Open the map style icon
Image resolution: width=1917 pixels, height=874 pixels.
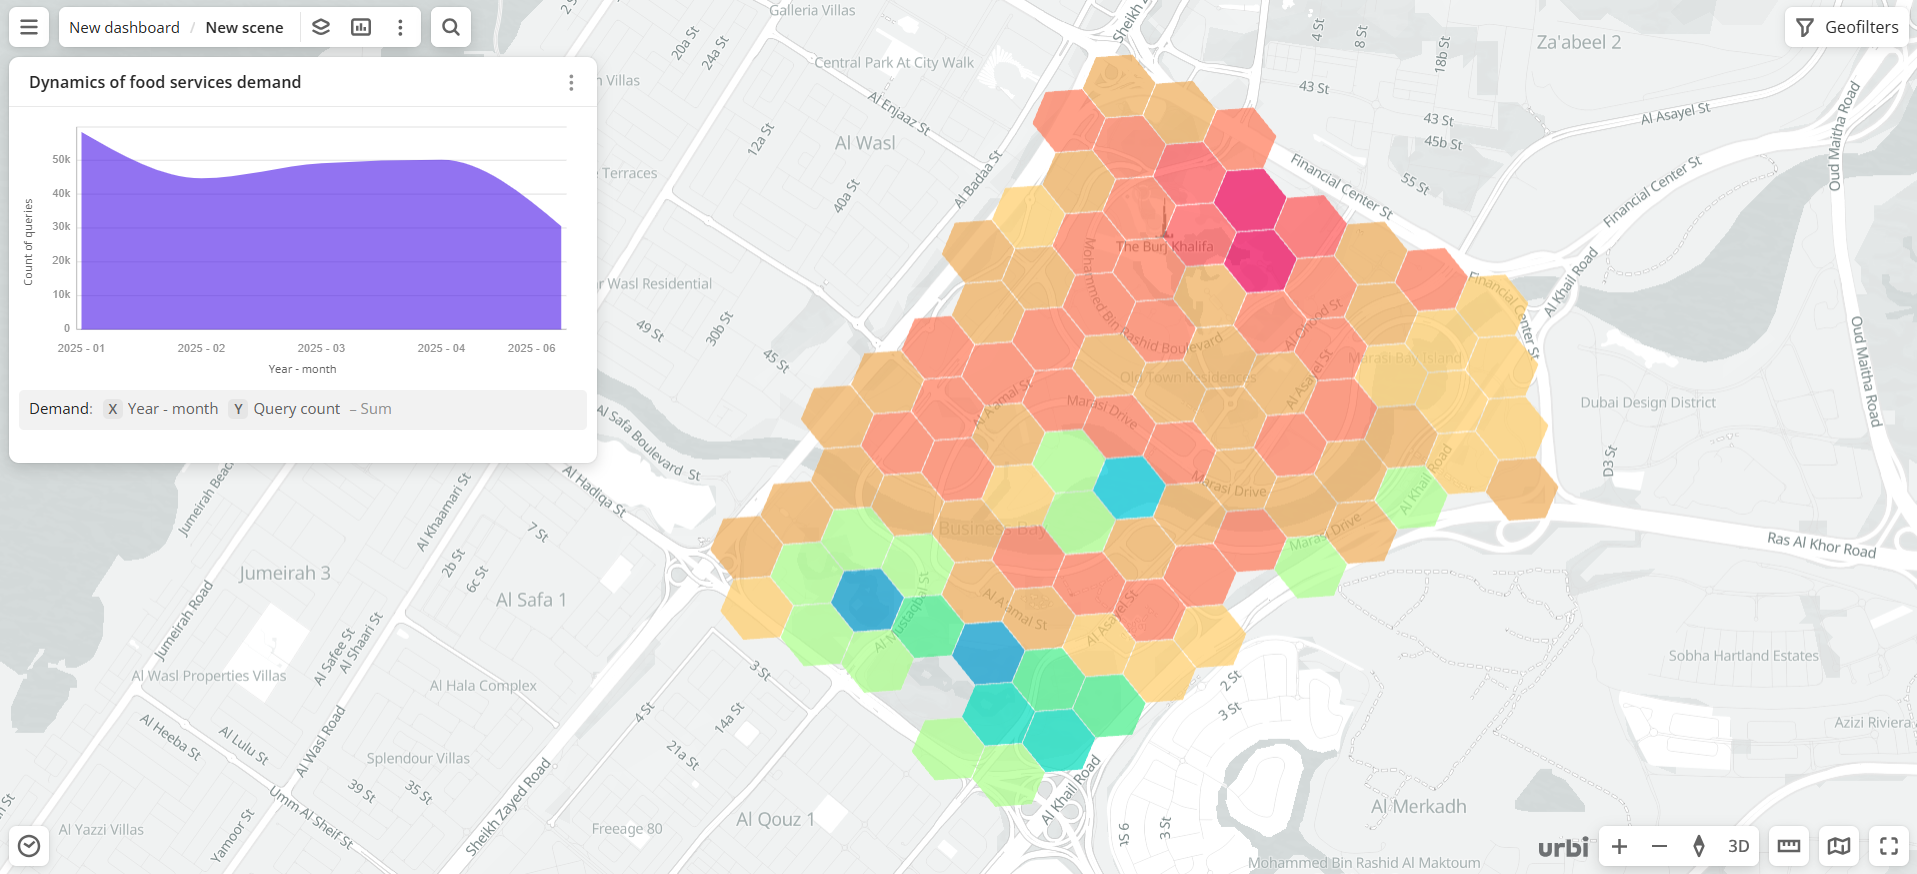point(1839,846)
